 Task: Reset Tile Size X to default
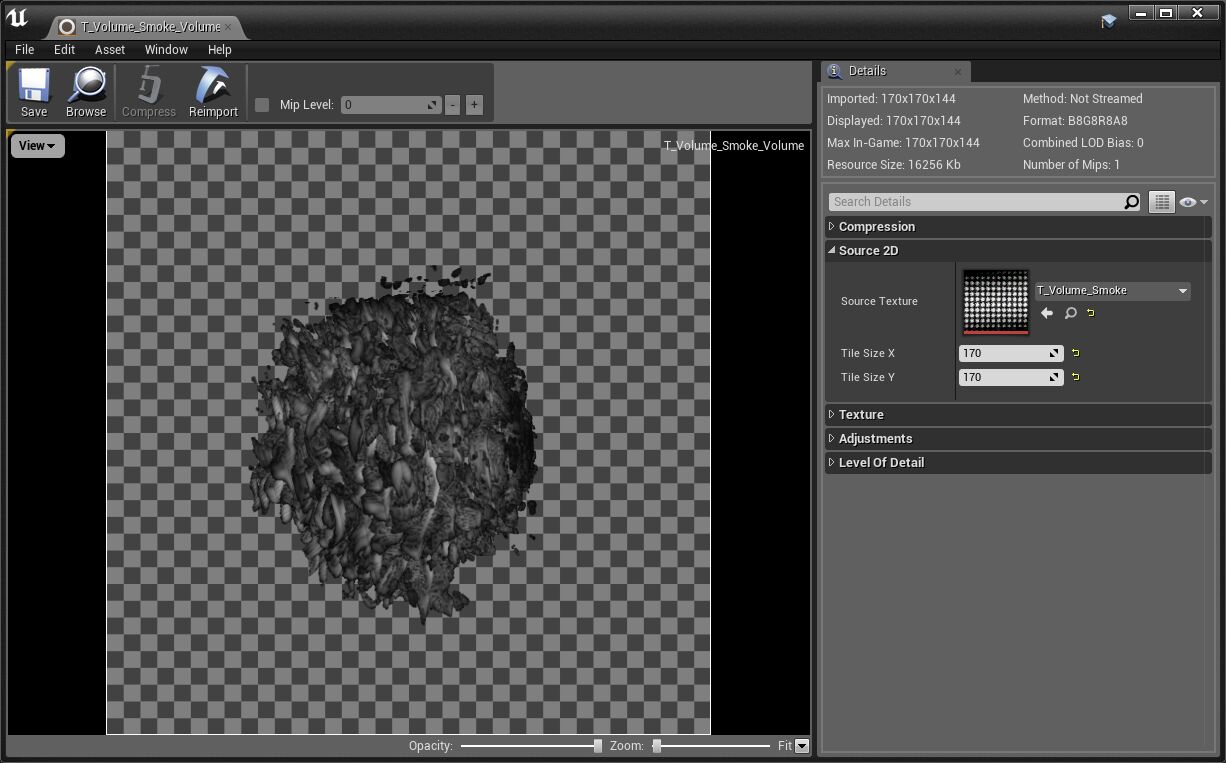pos(1076,353)
